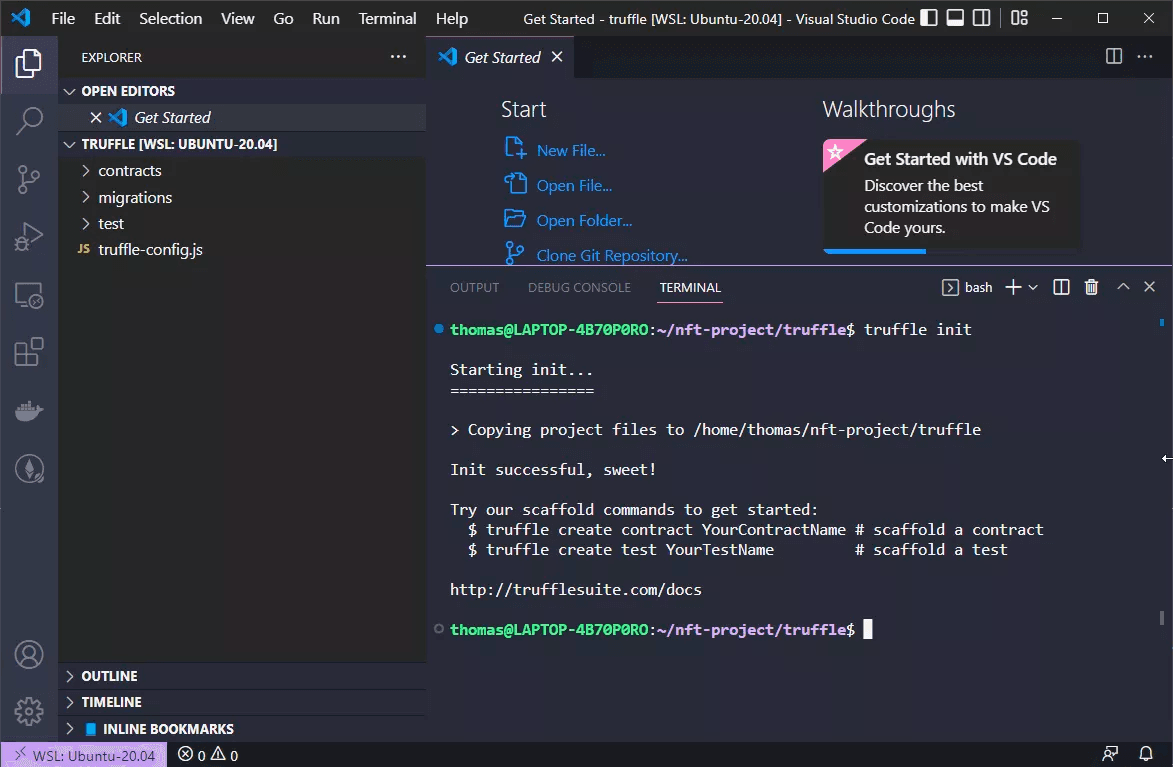Collapse the OPEN EDITORS section
1173x767 pixels.
click(242, 91)
